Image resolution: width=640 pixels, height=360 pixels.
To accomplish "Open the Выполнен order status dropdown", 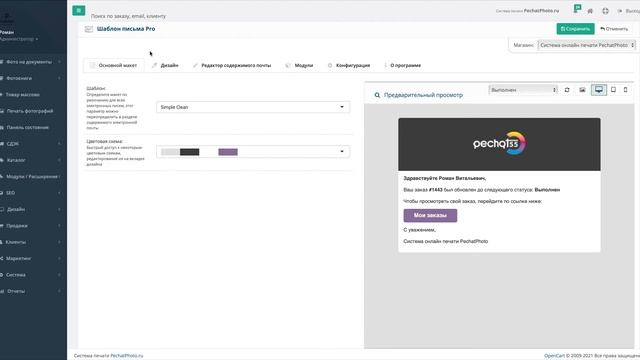I will 523,90.
